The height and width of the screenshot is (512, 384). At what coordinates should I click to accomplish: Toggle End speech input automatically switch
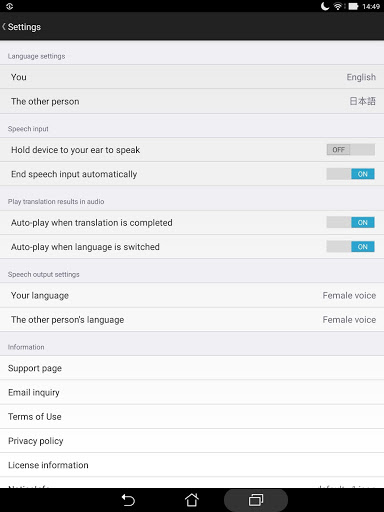(351, 174)
